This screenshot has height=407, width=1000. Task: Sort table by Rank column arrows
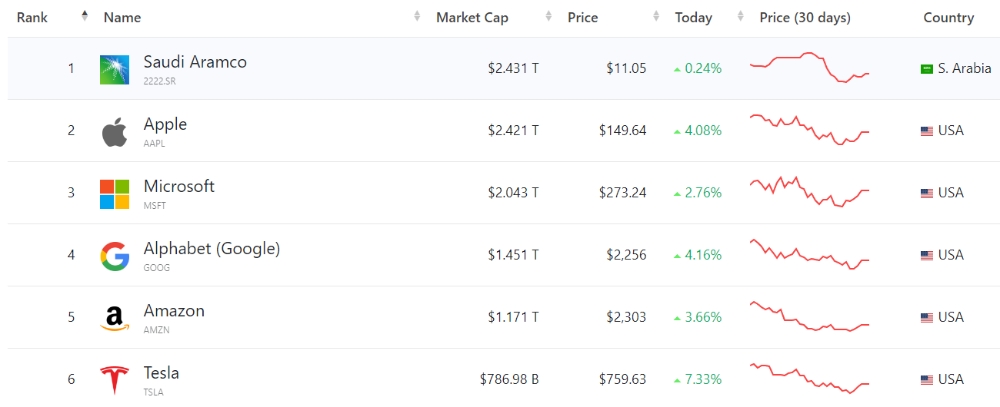click(x=85, y=16)
